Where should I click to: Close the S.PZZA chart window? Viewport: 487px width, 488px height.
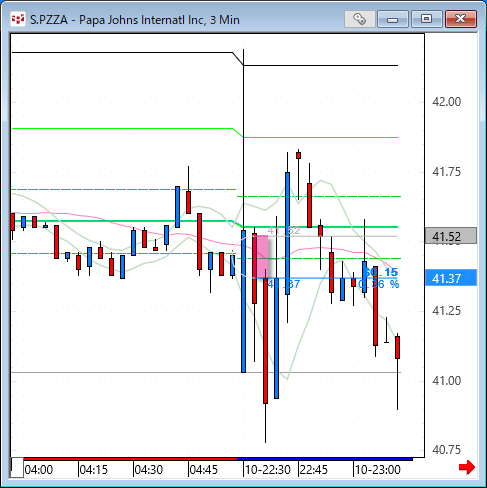pos(461,19)
